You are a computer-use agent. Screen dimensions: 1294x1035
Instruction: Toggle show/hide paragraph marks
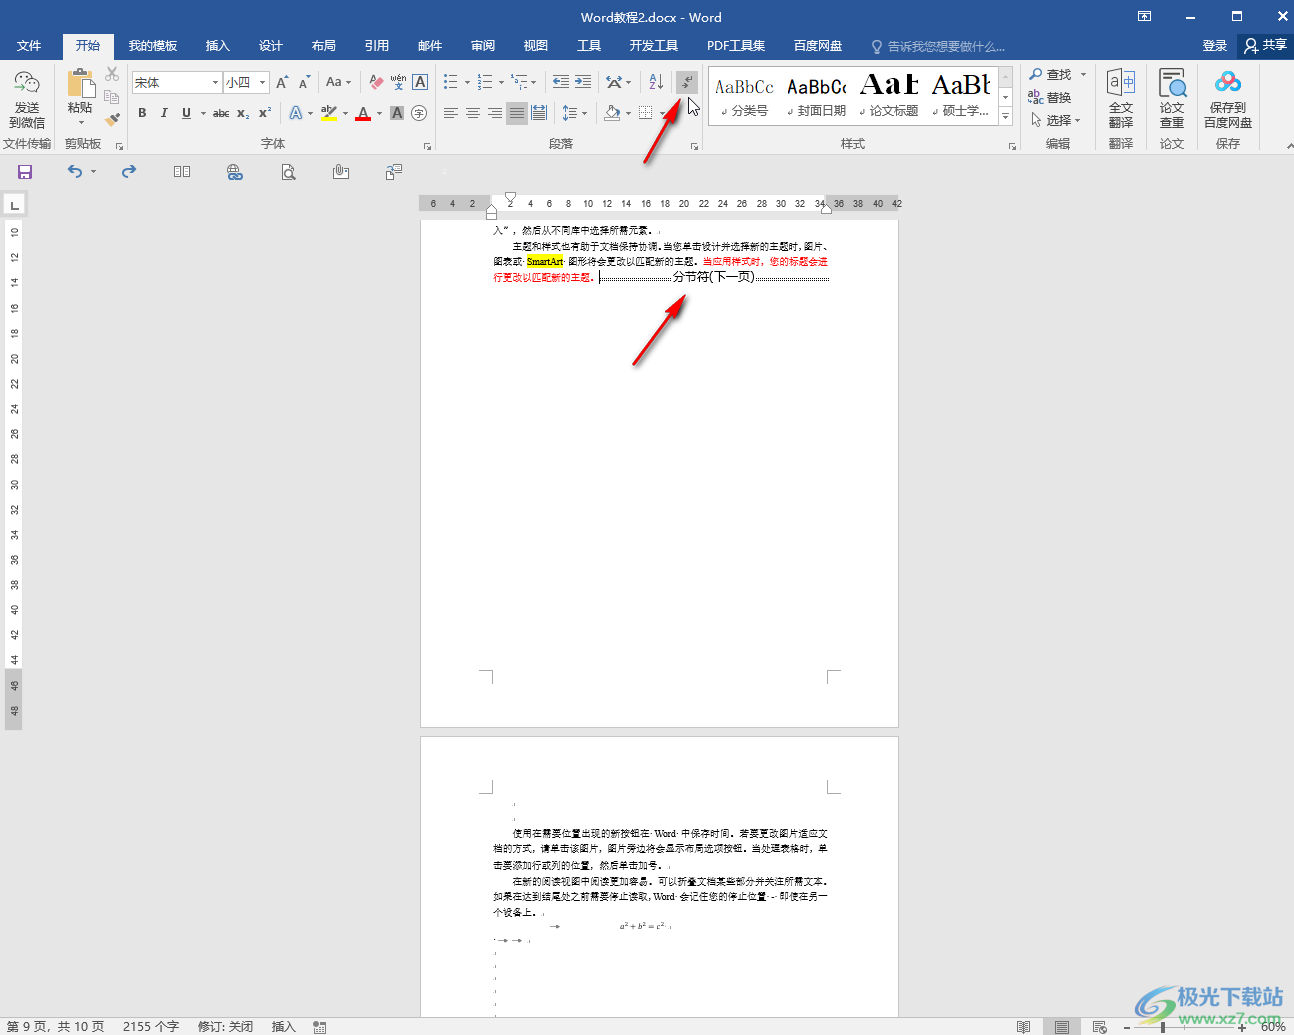pyautogui.click(x=687, y=82)
